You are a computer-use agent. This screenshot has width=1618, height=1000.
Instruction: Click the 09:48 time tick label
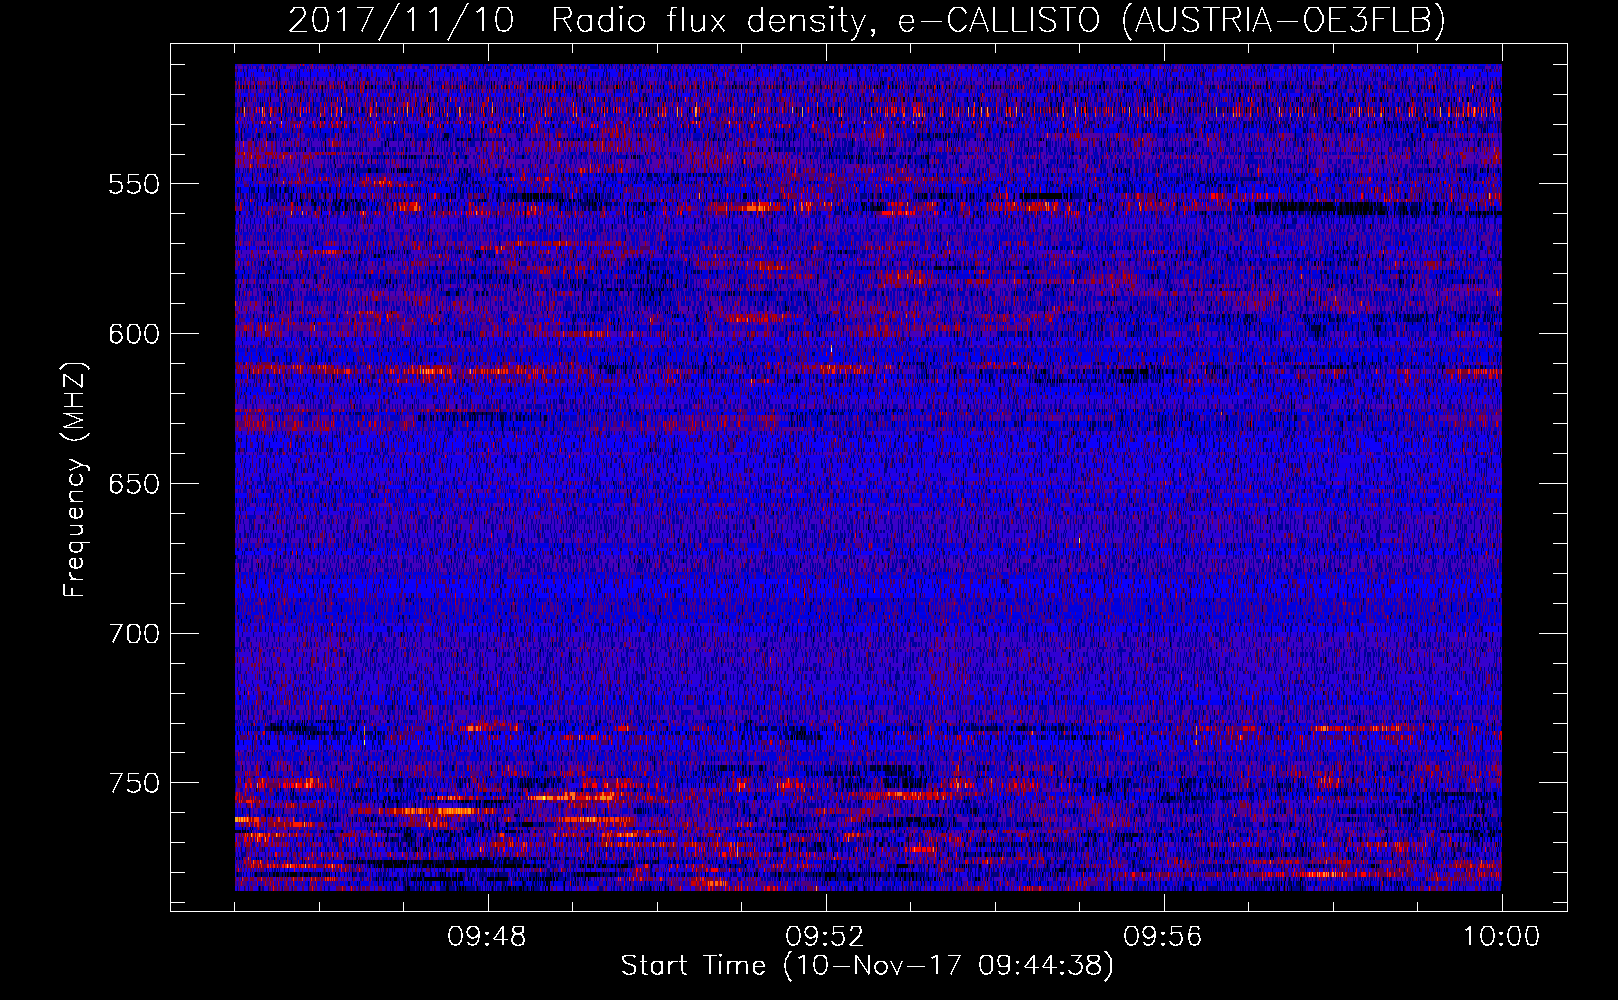coord(487,937)
